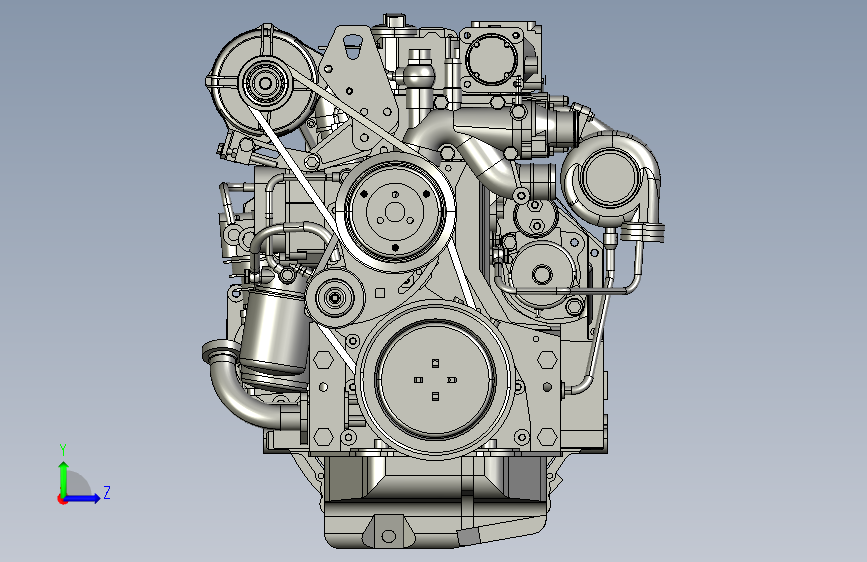Select the cylindrical oil filter canister
This screenshot has width=867, height=562.
274,329
